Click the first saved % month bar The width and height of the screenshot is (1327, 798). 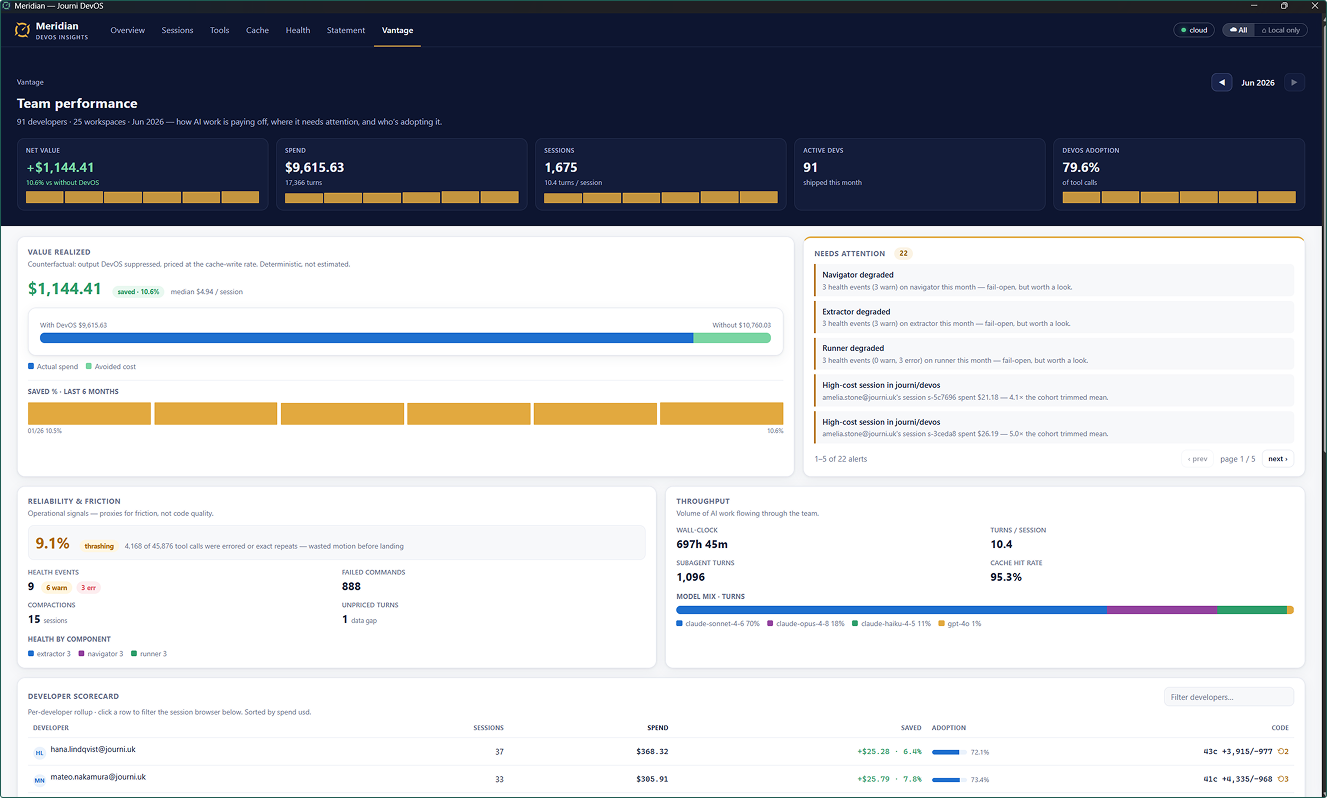point(89,413)
